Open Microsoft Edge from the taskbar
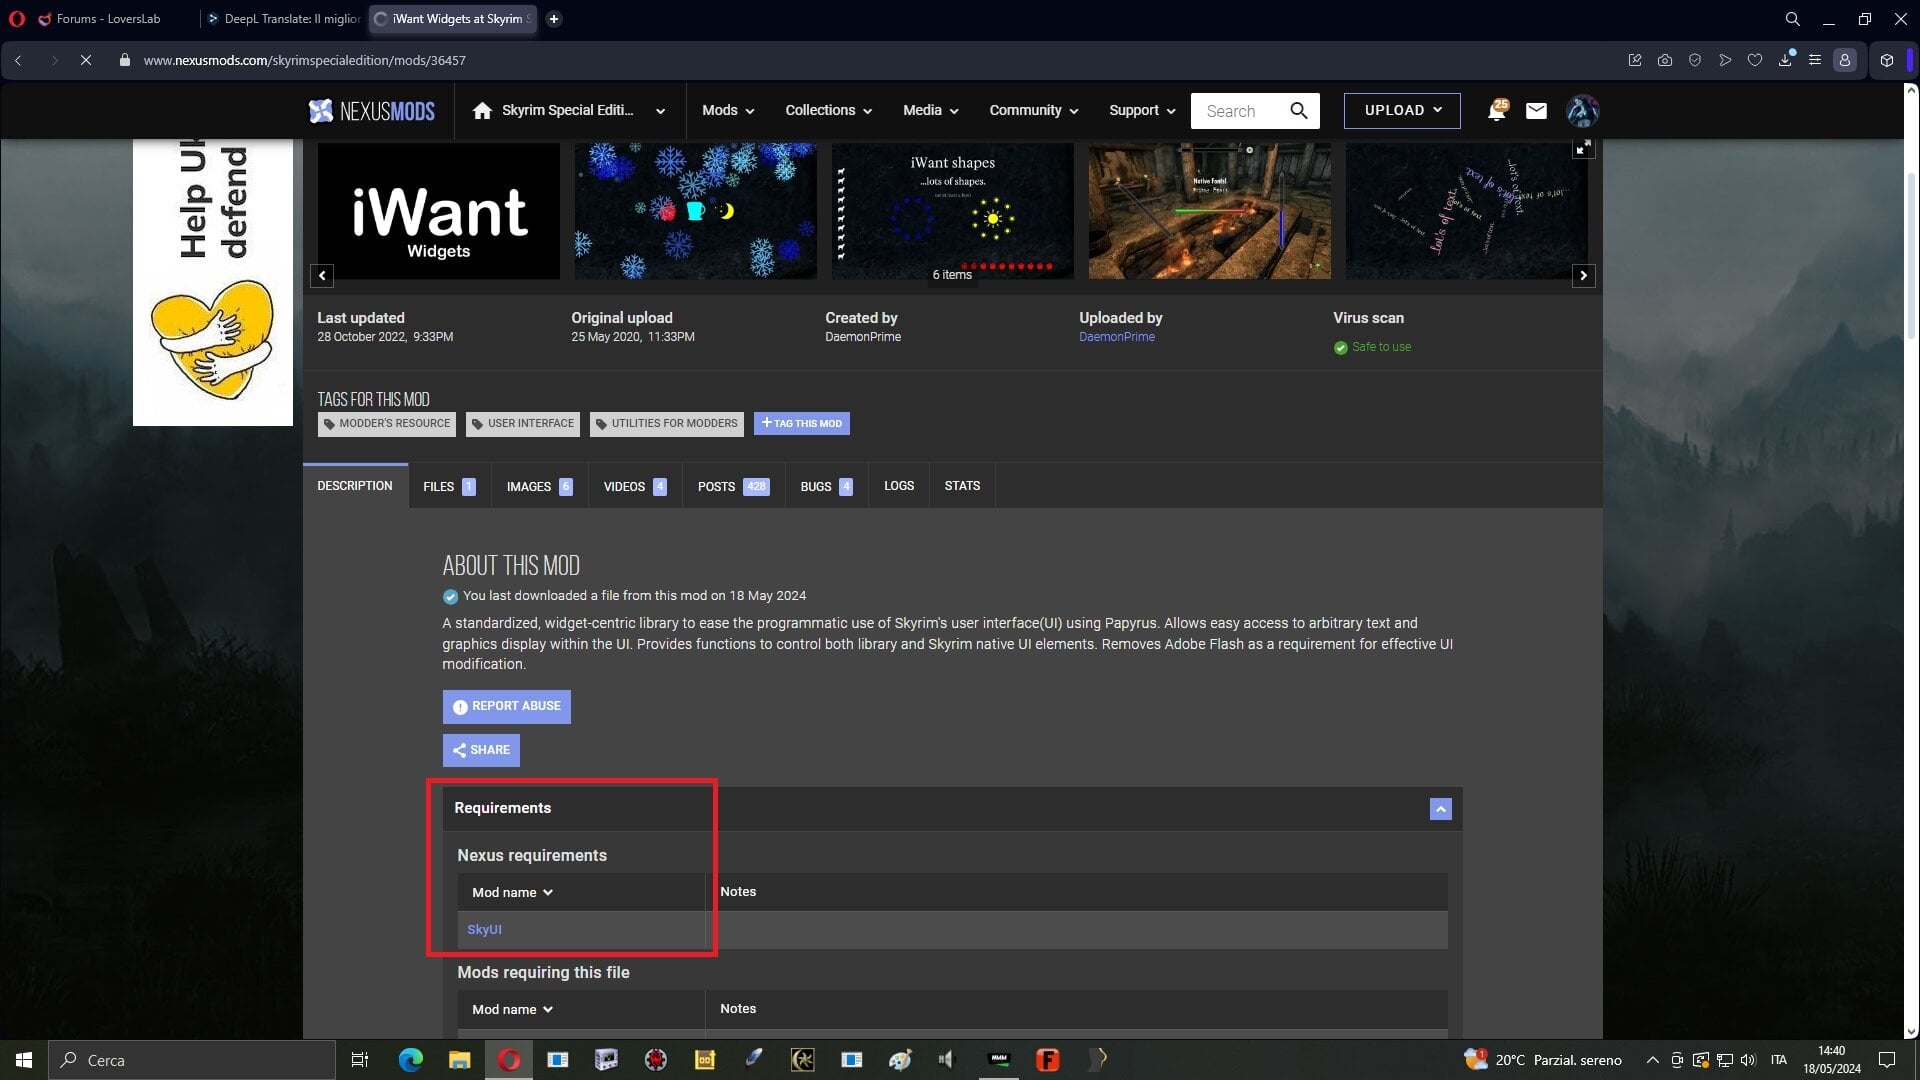 point(410,1060)
